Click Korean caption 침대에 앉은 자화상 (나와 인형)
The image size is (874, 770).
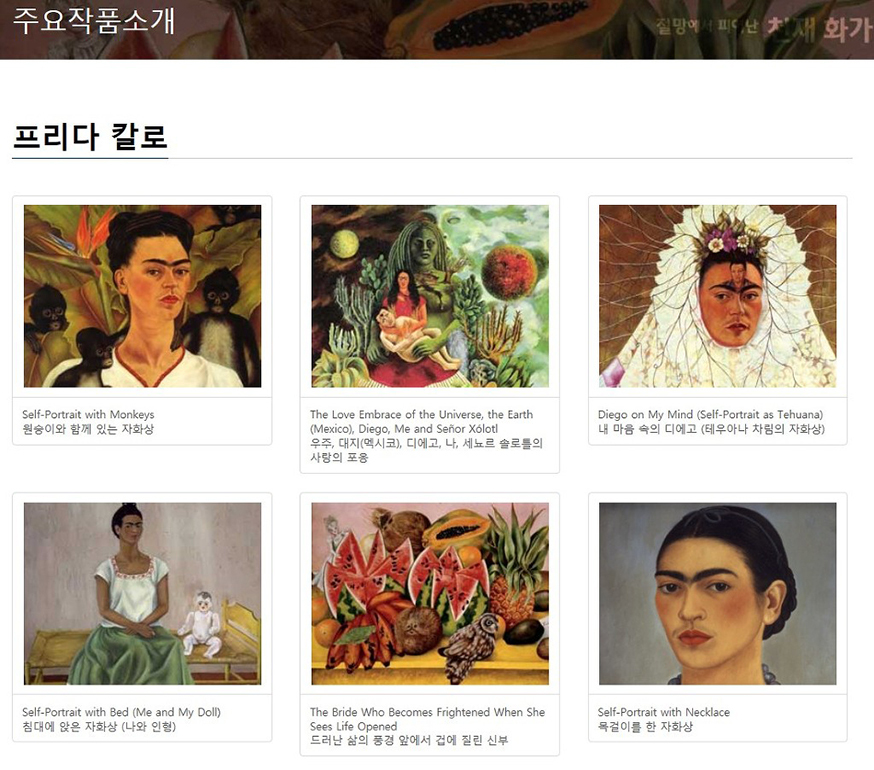click(x=99, y=726)
